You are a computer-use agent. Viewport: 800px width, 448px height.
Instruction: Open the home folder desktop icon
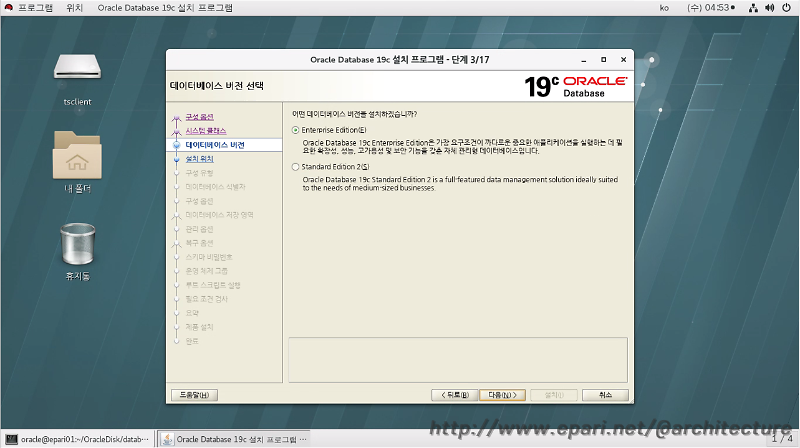[77, 155]
